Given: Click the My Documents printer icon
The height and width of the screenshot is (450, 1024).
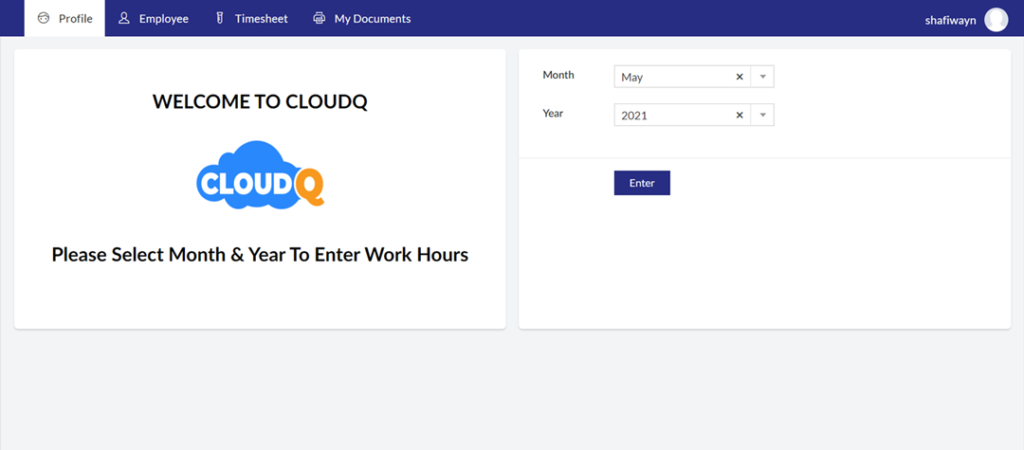Looking at the screenshot, I should [319, 18].
